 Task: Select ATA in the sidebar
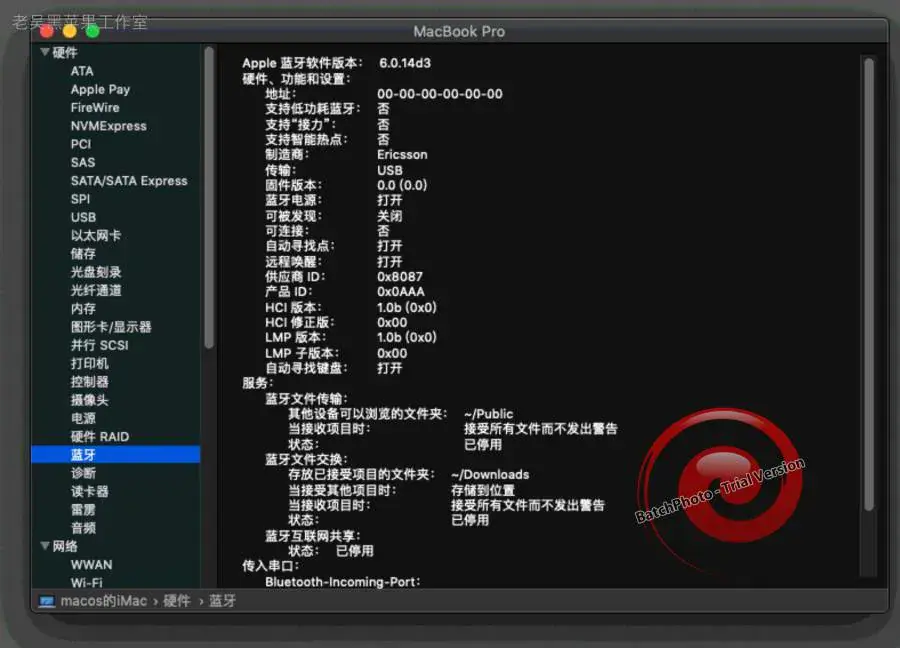pos(82,71)
